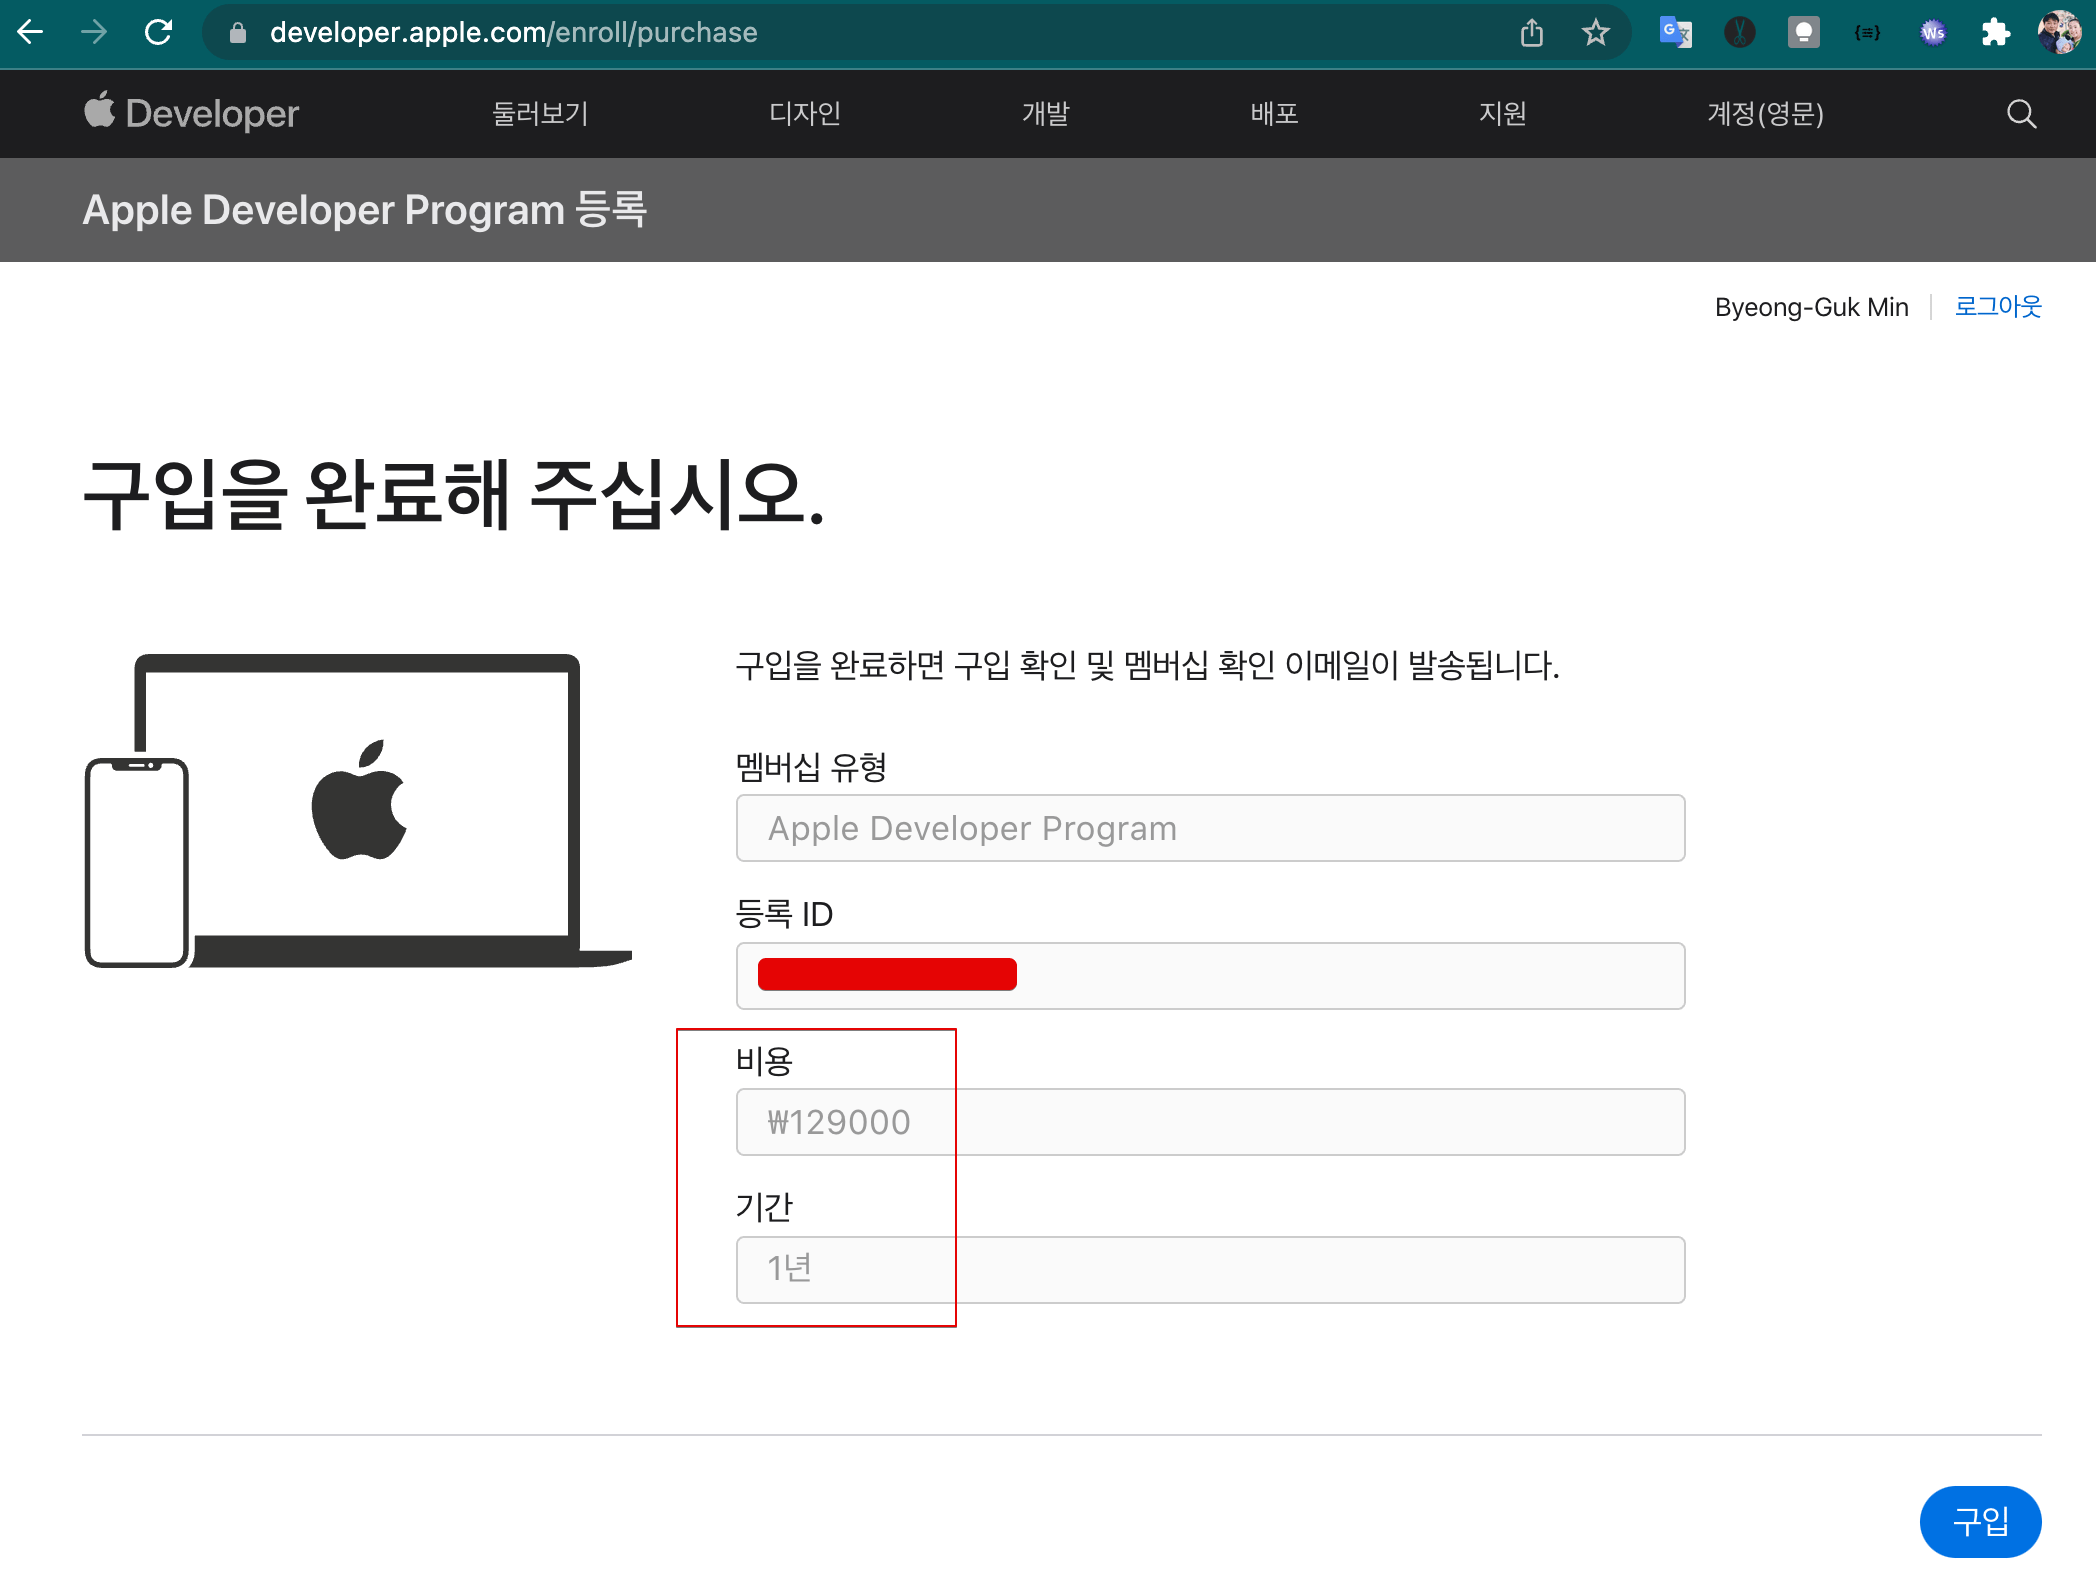
Task: Bookmark page with star icon
Action: pos(1596,33)
